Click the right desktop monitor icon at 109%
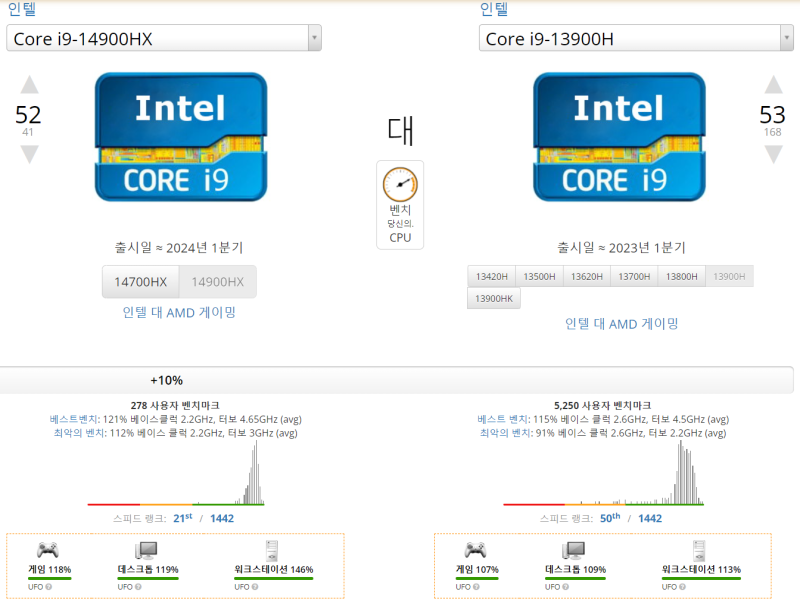Screen dimensions: 800x602 (574, 550)
